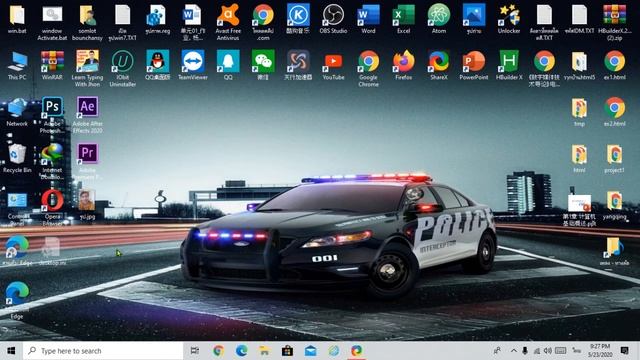
Task: Open the Atom editor shortcut
Action: (x=439, y=15)
